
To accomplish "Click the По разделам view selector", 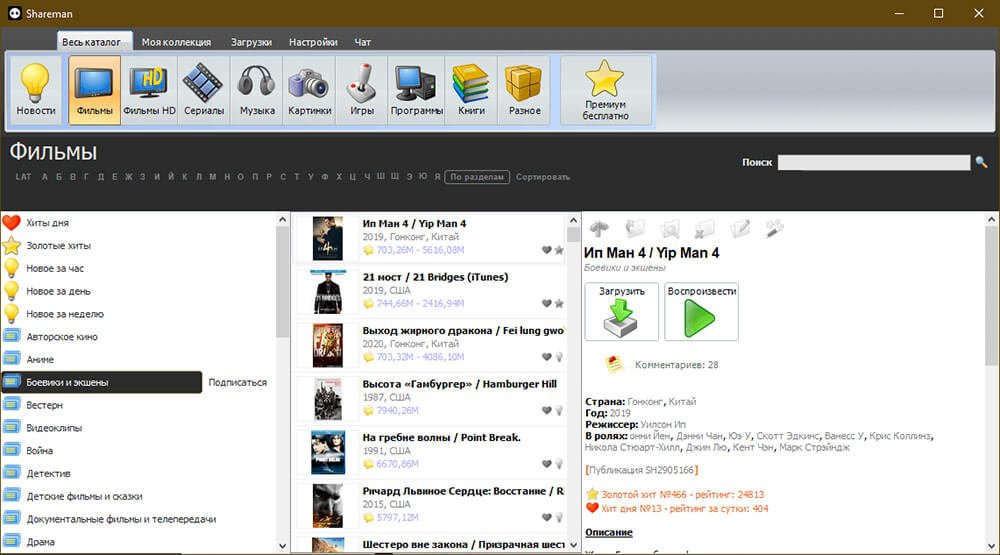I will tap(477, 177).
